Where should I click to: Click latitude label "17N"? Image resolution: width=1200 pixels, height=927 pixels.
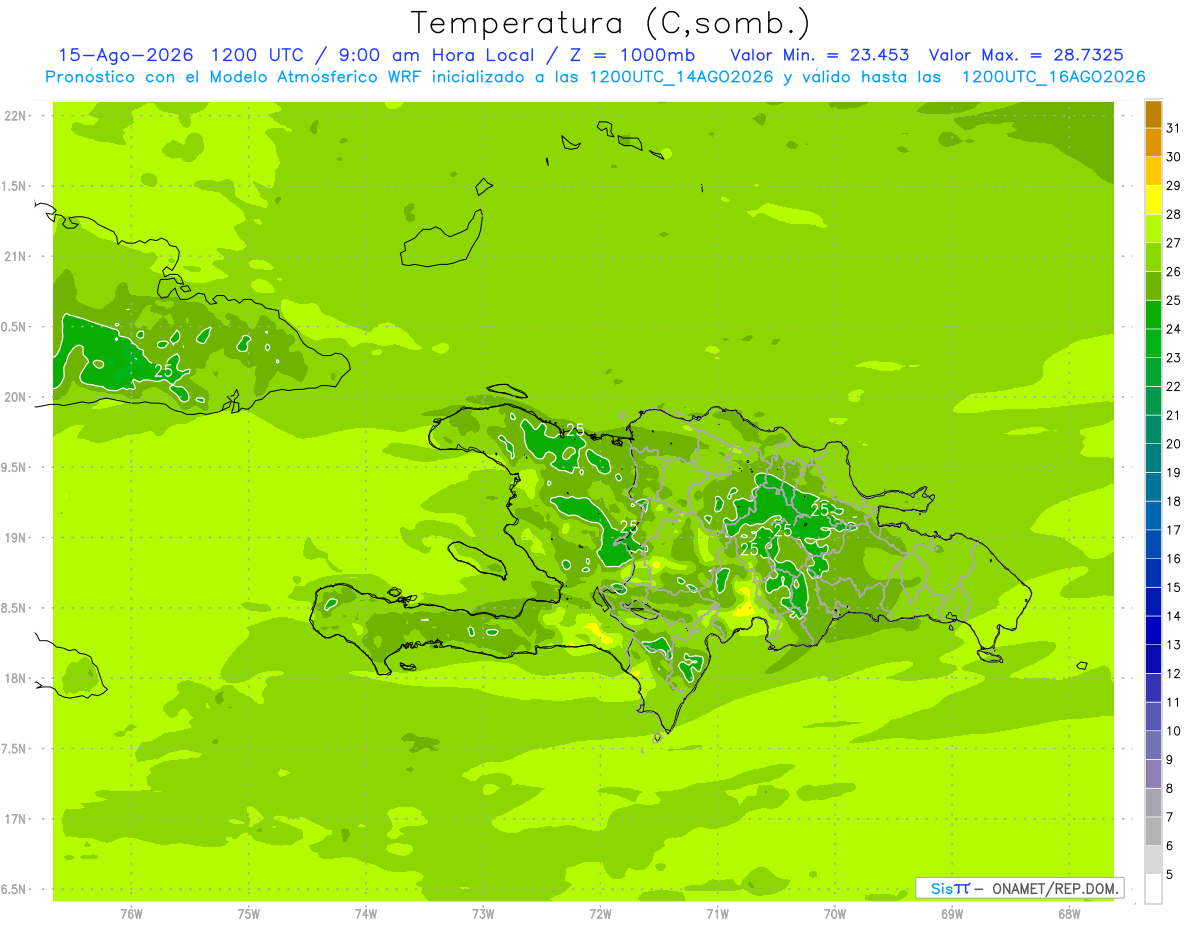coord(16,819)
